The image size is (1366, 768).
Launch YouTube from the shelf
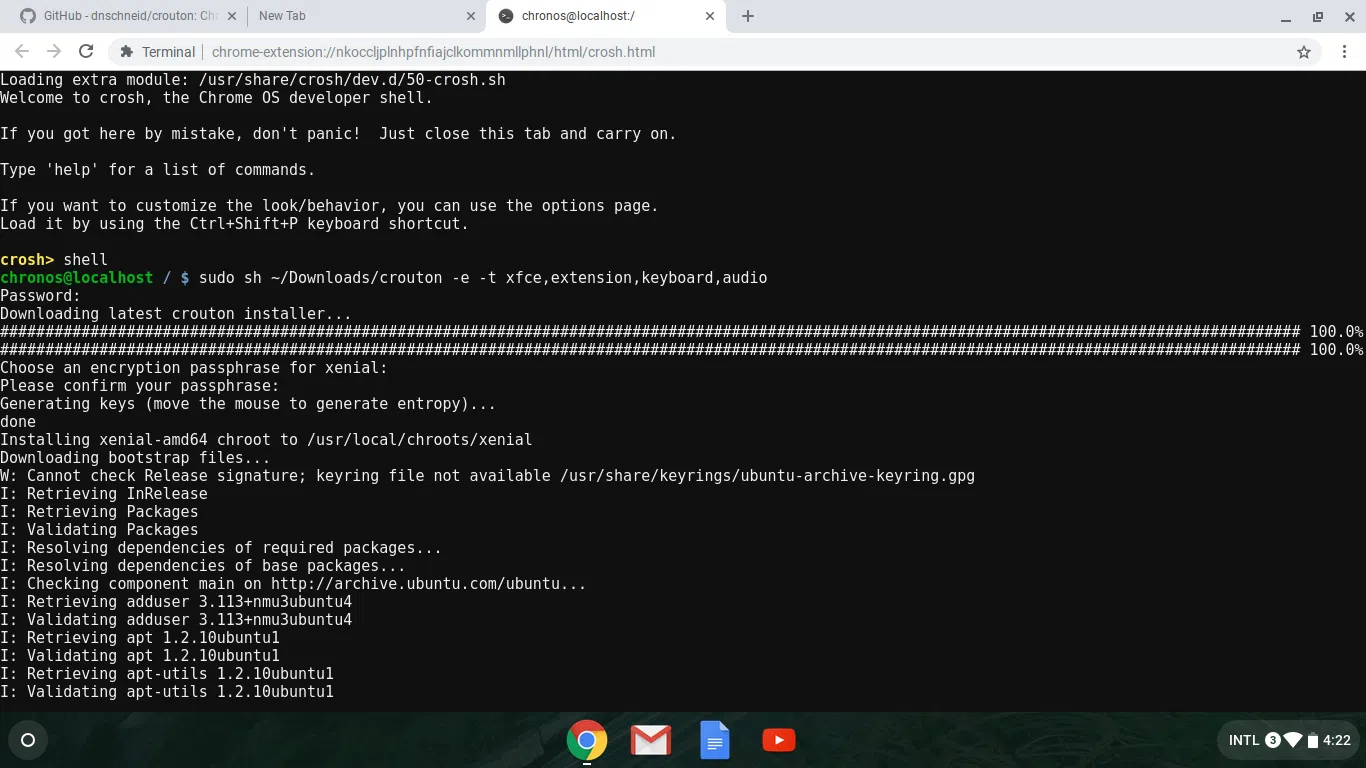(x=778, y=740)
